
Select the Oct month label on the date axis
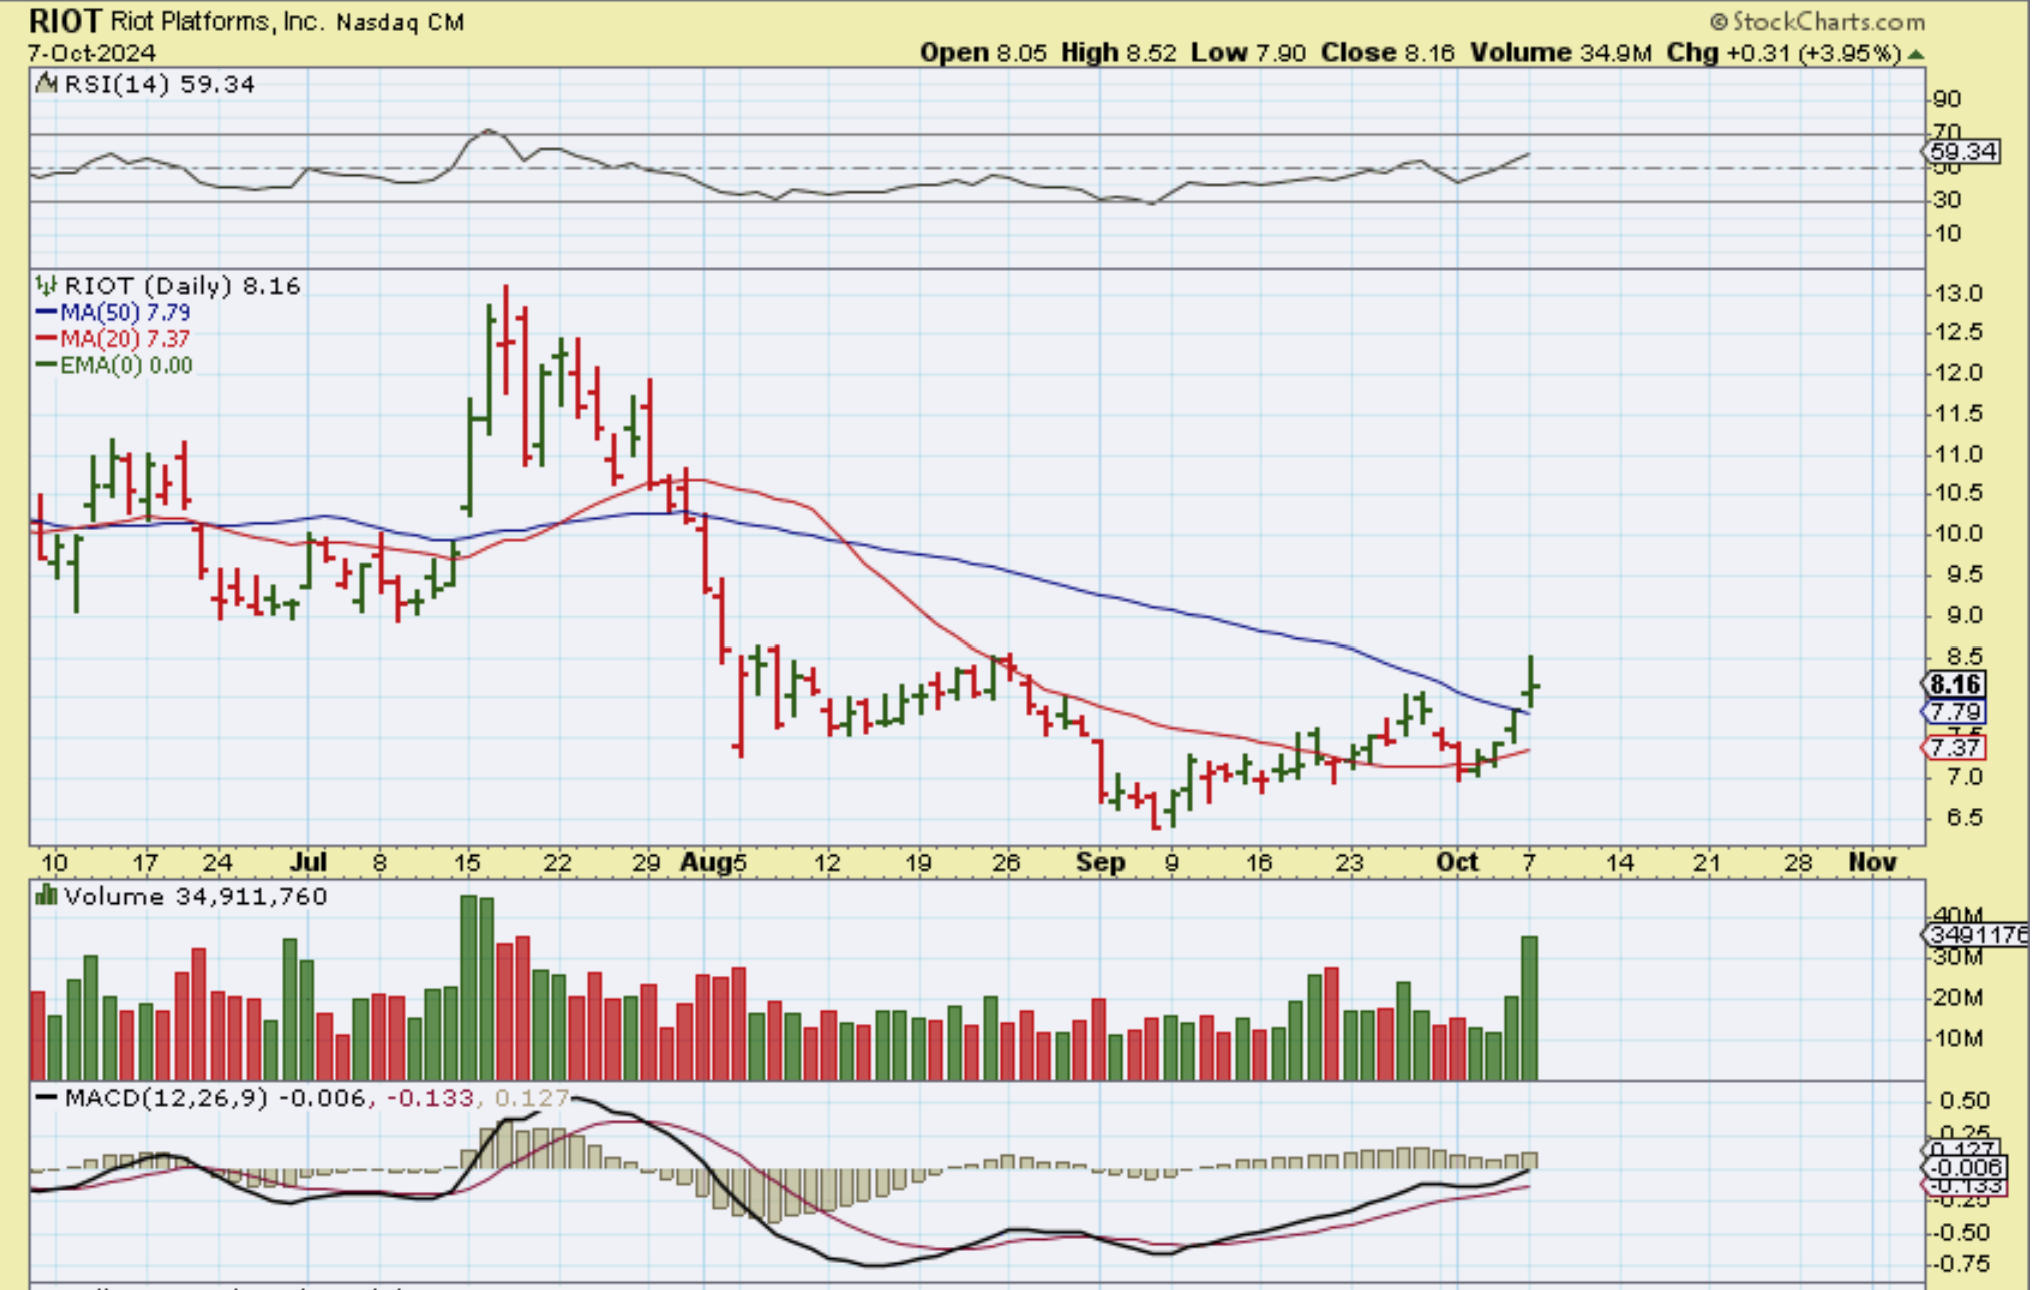(1456, 862)
